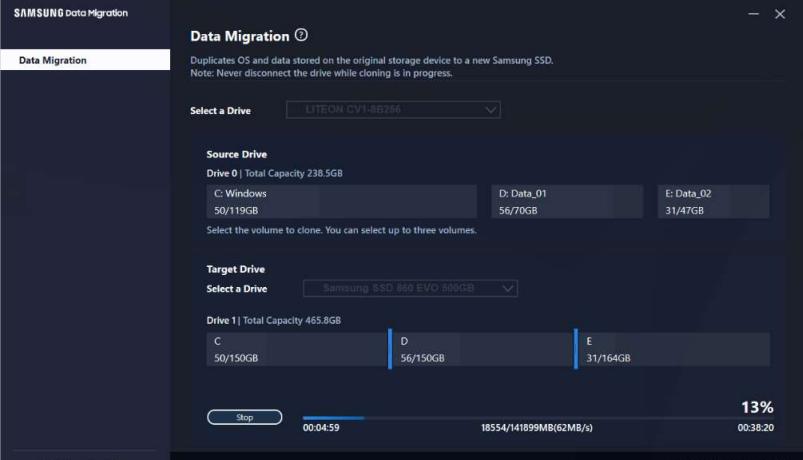The width and height of the screenshot is (803, 460).
Task: Click the 13% progress percentage
Action: [x=757, y=407]
